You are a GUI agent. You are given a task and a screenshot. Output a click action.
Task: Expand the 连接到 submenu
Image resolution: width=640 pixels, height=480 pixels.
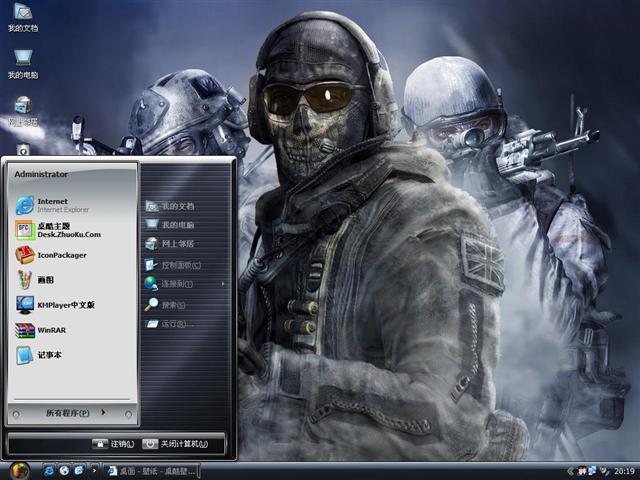[x=185, y=284]
